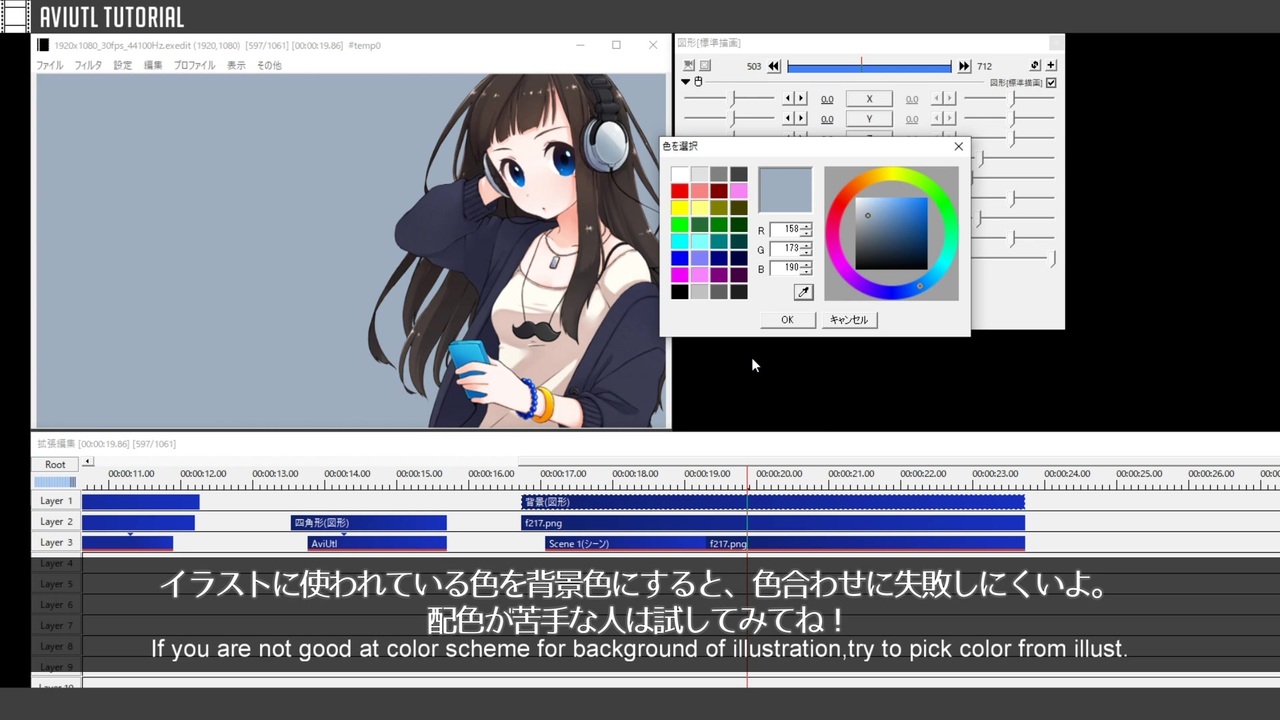The height and width of the screenshot is (720, 1280).
Task: Click inside the saturation-brightness square
Action: tap(891, 234)
